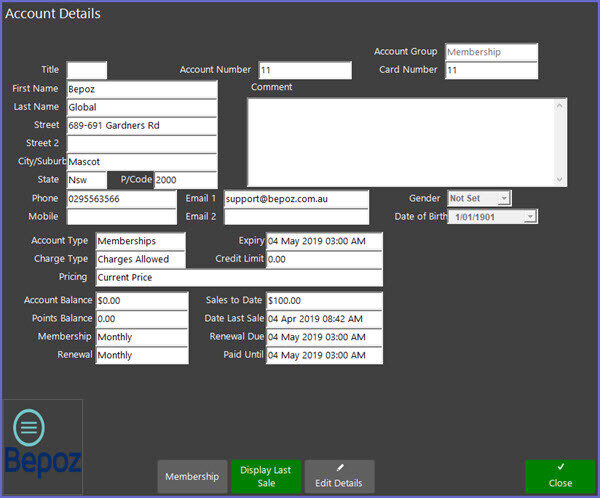Click the Card Number field
600x499 pixels.
pos(491,70)
